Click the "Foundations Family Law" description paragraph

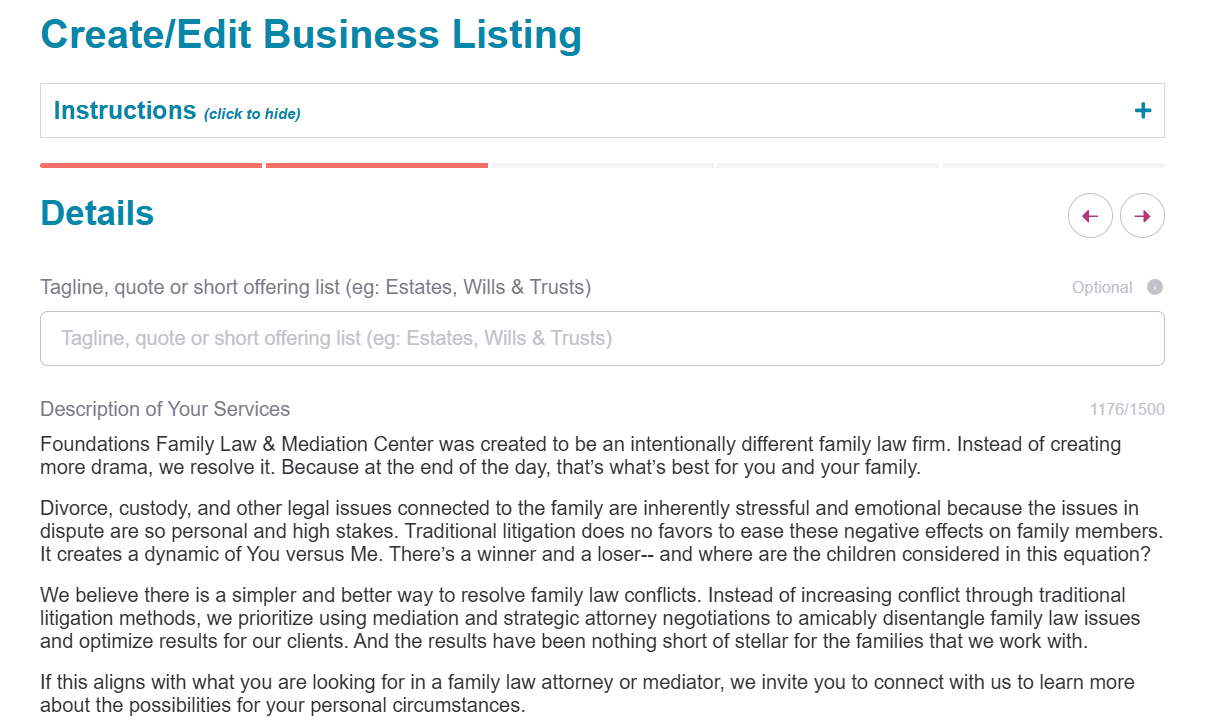click(580, 455)
